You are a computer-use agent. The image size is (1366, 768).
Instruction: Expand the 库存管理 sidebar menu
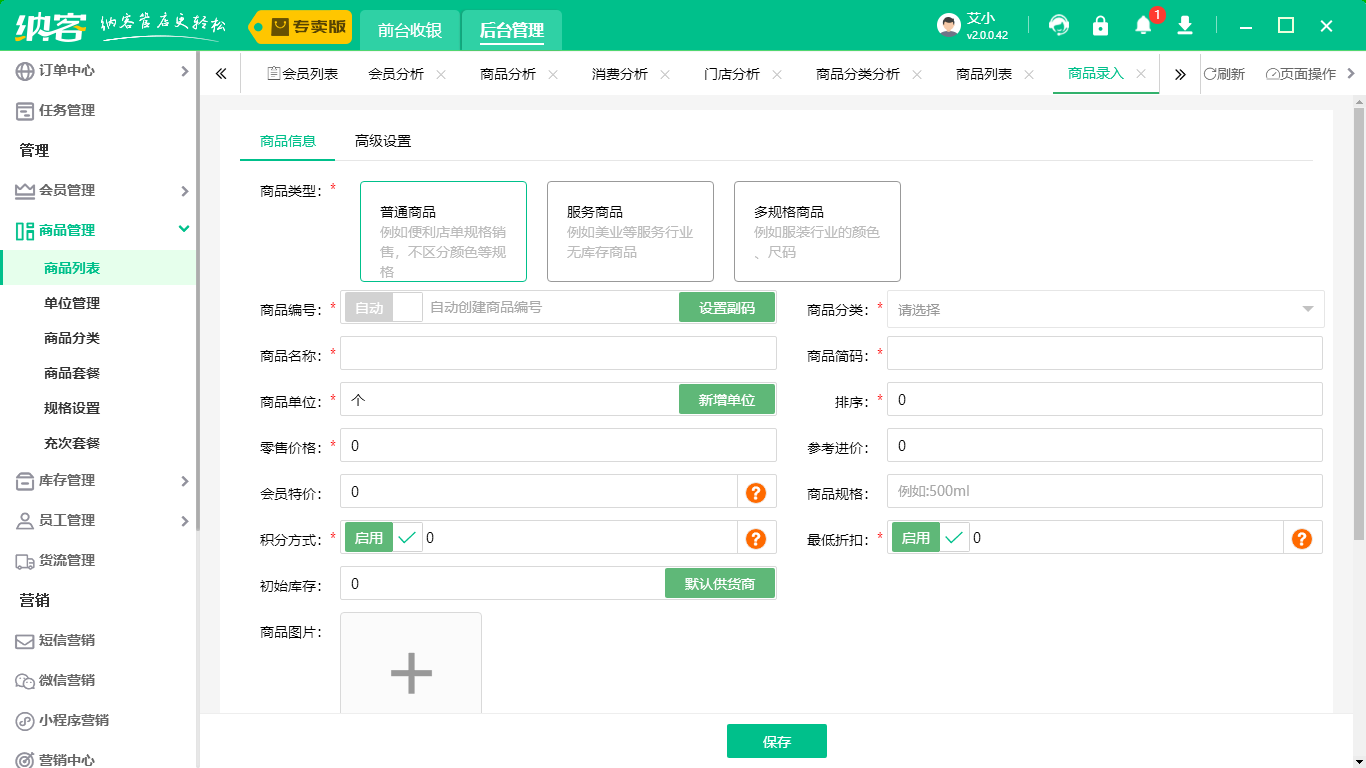pos(100,481)
